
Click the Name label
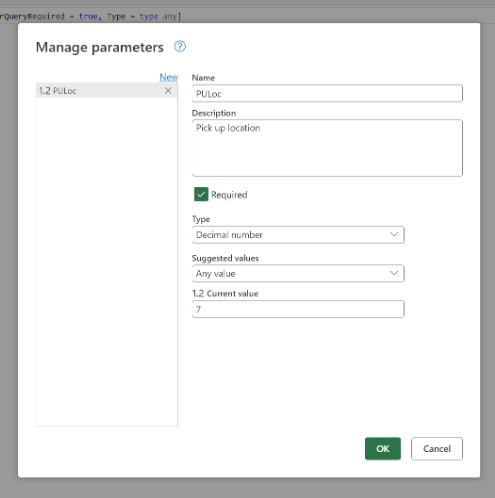[203, 78]
